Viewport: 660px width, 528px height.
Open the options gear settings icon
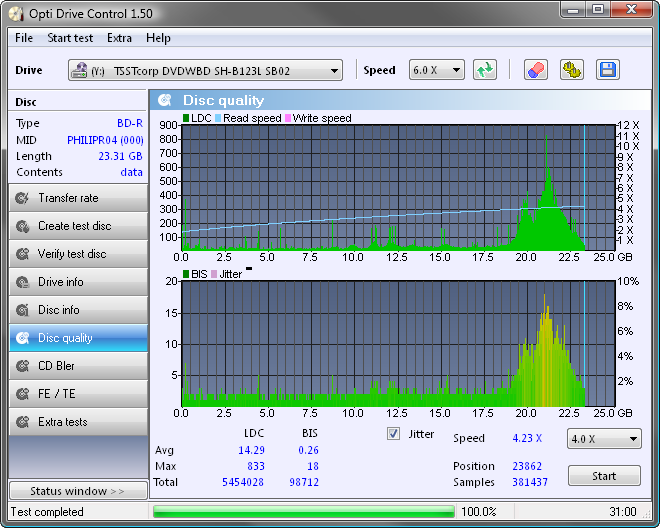click(572, 70)
